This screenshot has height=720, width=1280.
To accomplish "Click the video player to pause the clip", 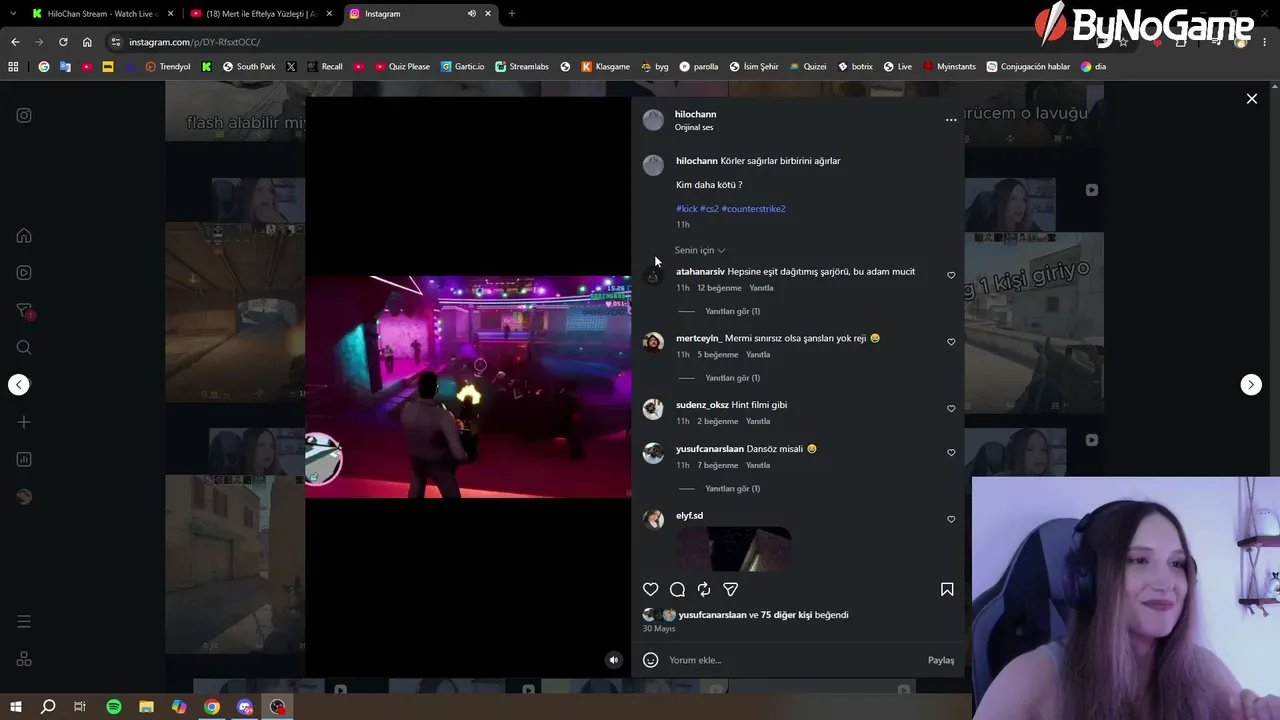I will pyautogui.click(x=468, y=387).
